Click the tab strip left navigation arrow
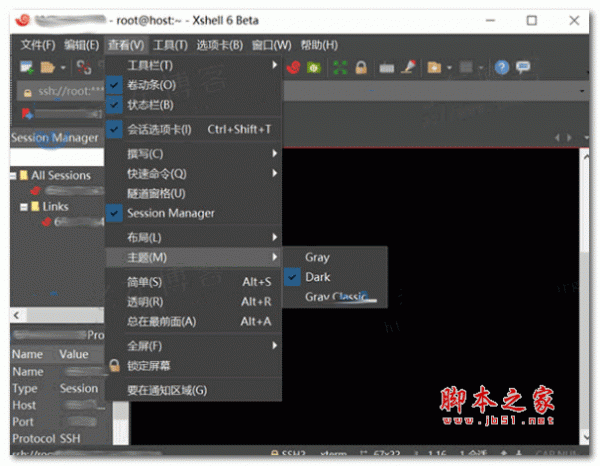 pos(557,137)
